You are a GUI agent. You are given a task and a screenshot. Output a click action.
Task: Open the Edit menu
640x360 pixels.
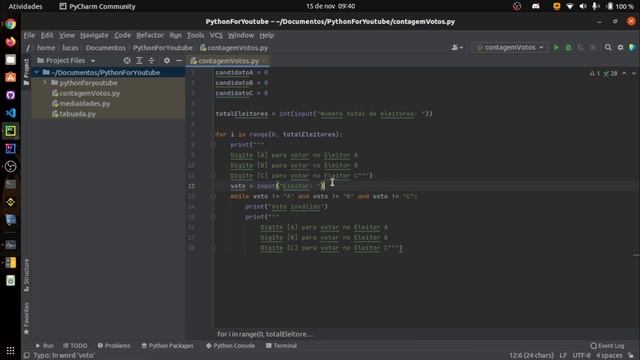[47, 35]
